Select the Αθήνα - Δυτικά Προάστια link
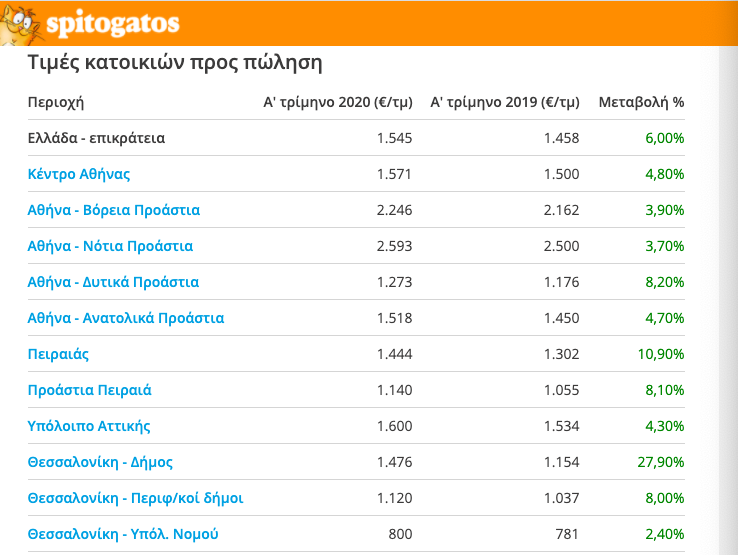 tap(113, 282)
